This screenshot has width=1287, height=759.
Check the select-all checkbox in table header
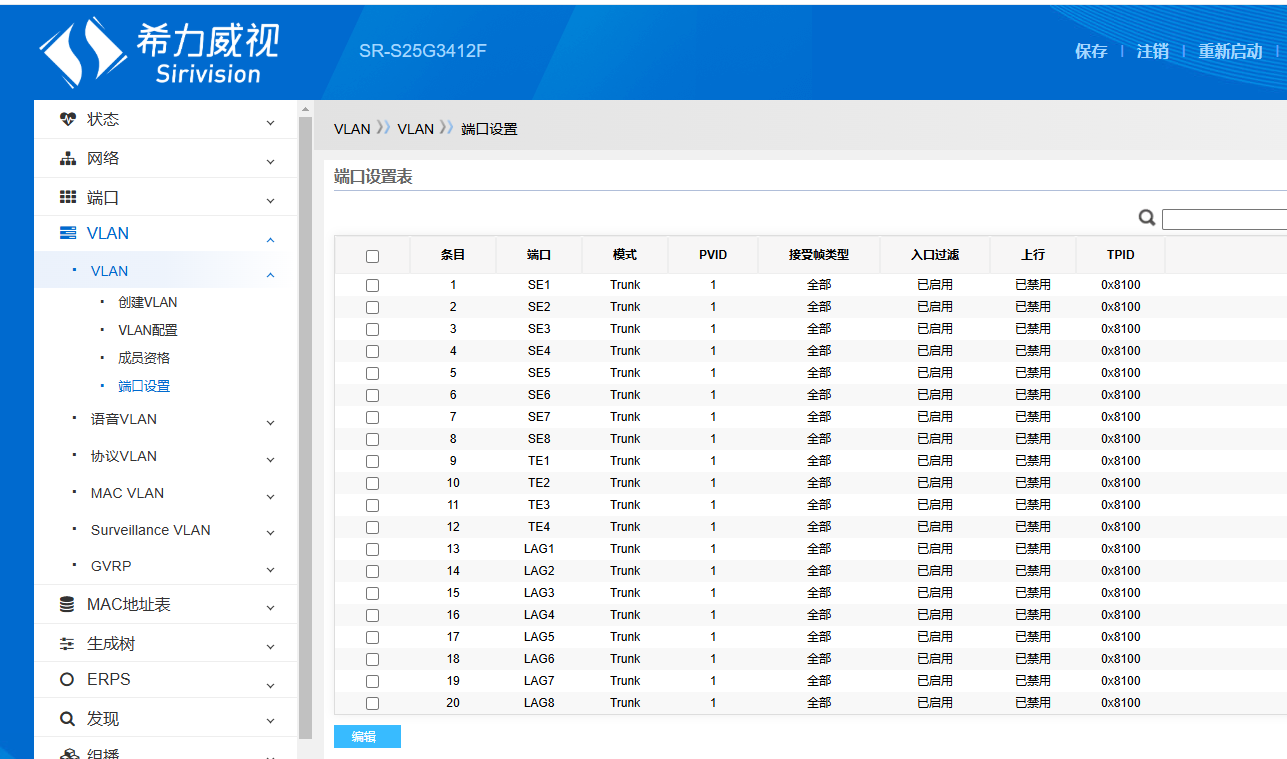pos(372,256)
